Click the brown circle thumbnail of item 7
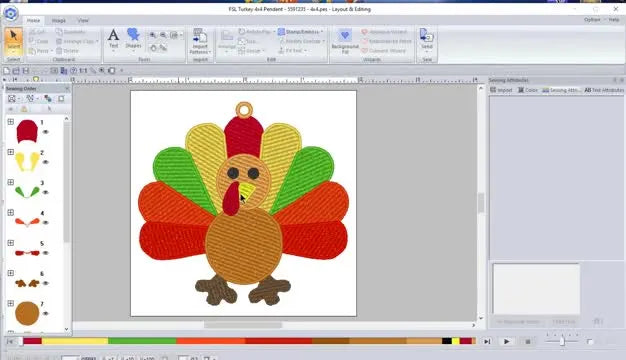The height and width of the screenshot is (360, 626). pyautogui.click(x=27, y=313)
